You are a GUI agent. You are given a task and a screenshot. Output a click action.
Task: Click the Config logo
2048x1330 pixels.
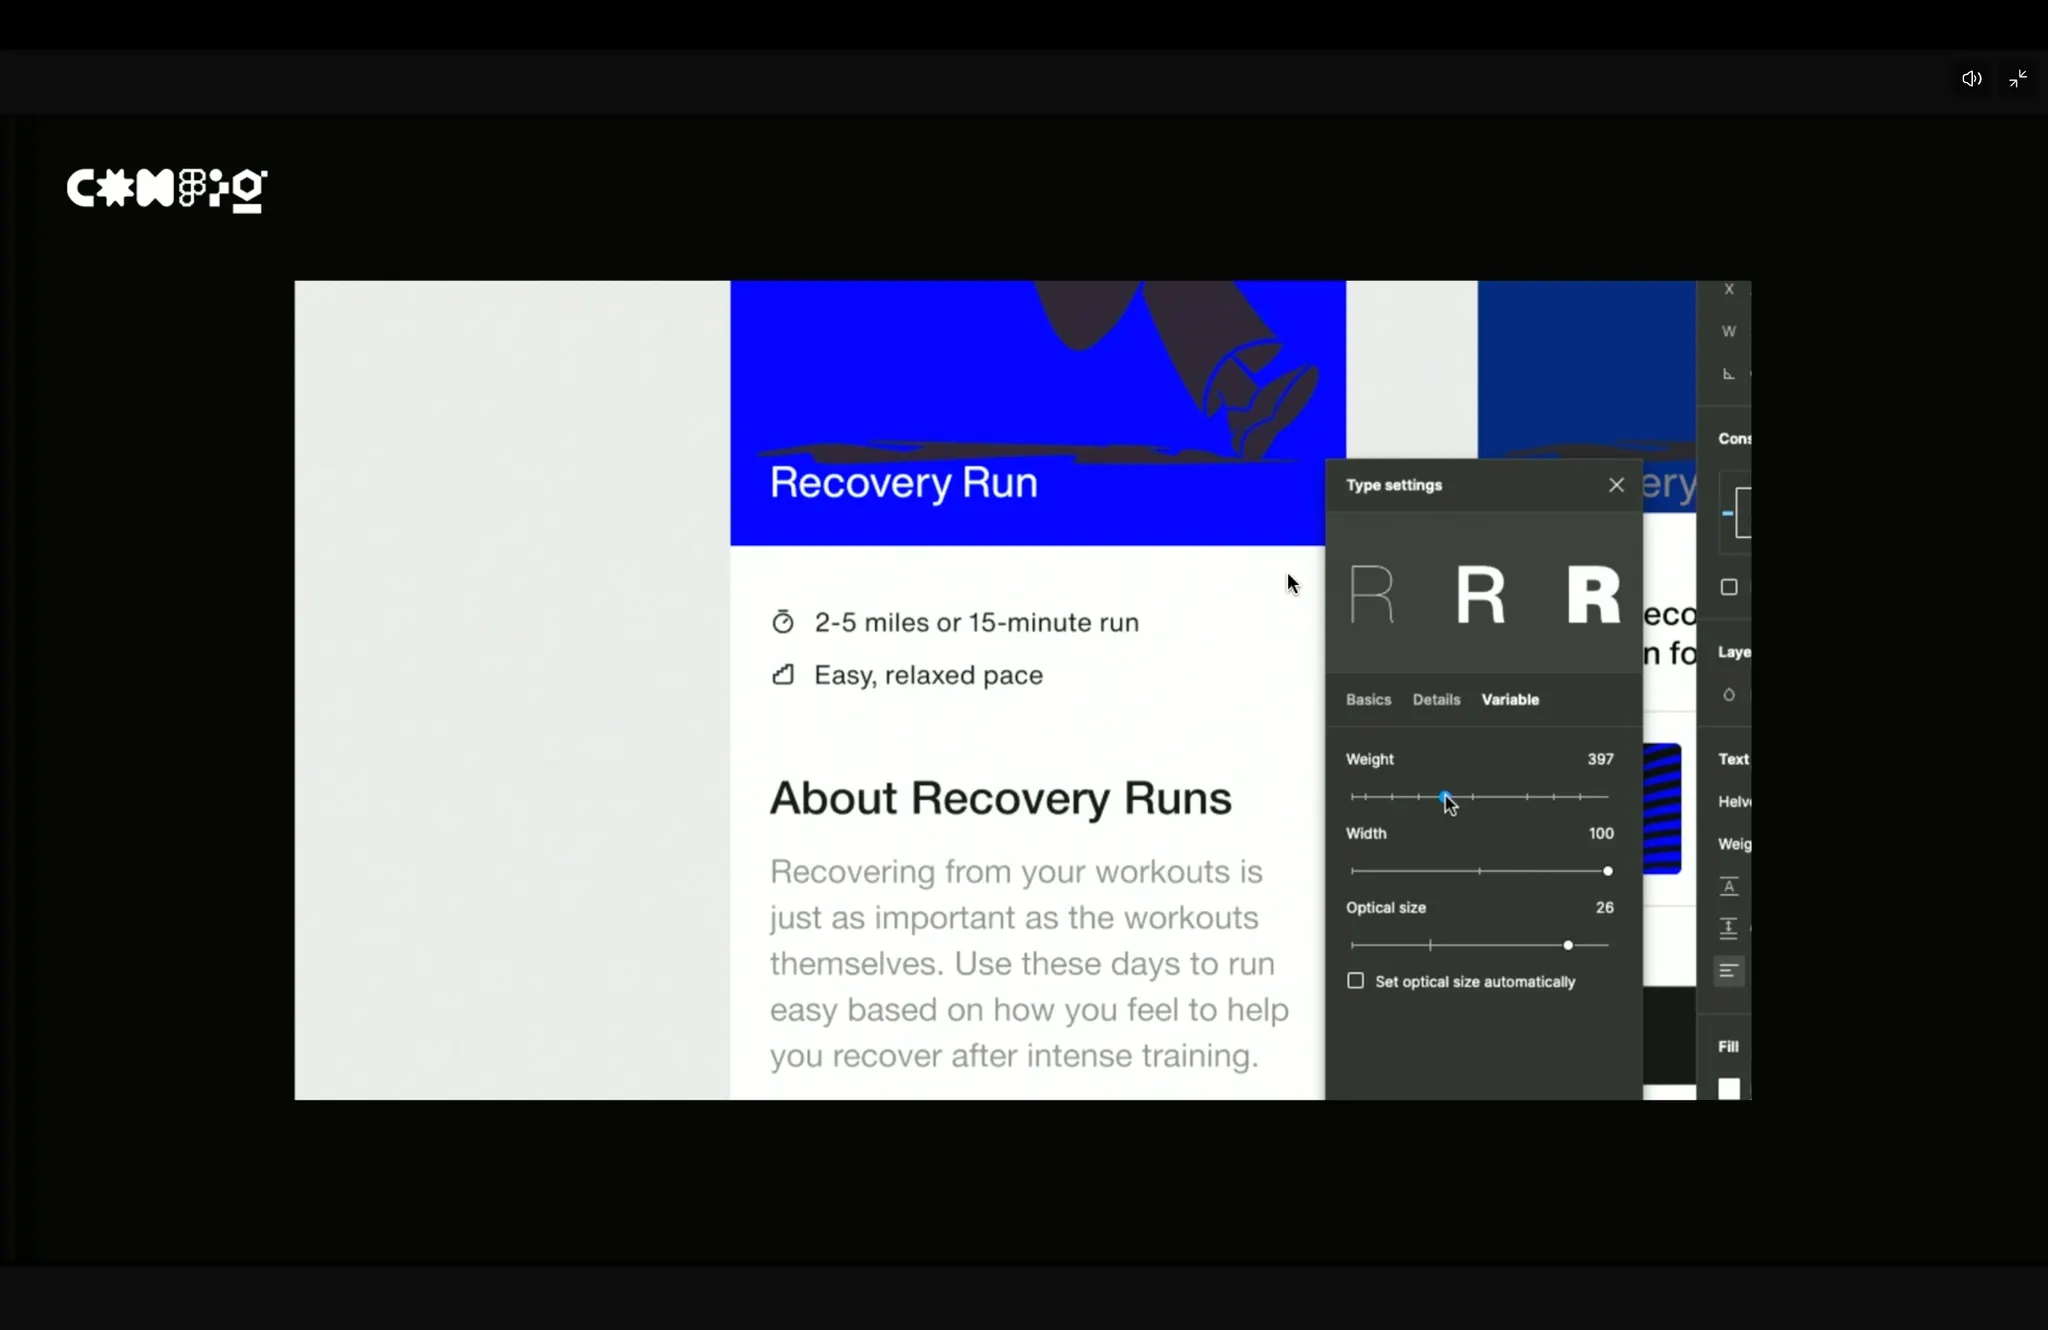tap(167, 189)
